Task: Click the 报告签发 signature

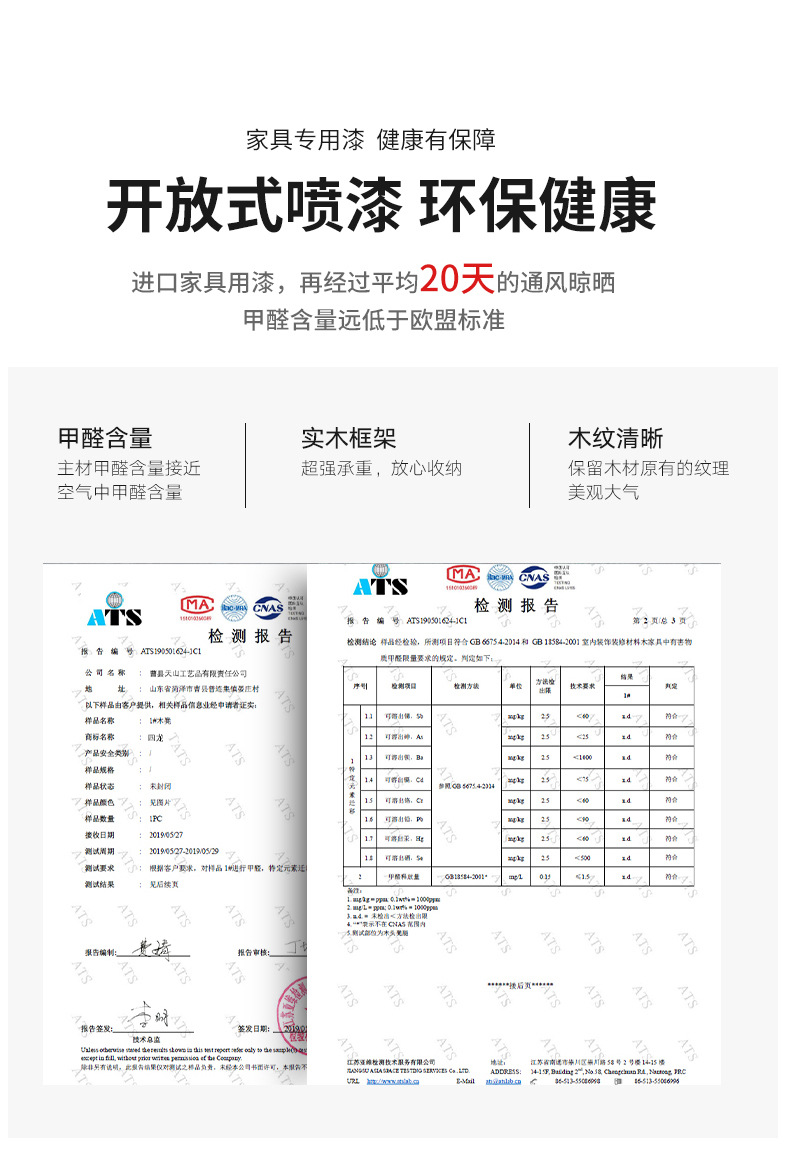Action: (x=149, y=1017)
